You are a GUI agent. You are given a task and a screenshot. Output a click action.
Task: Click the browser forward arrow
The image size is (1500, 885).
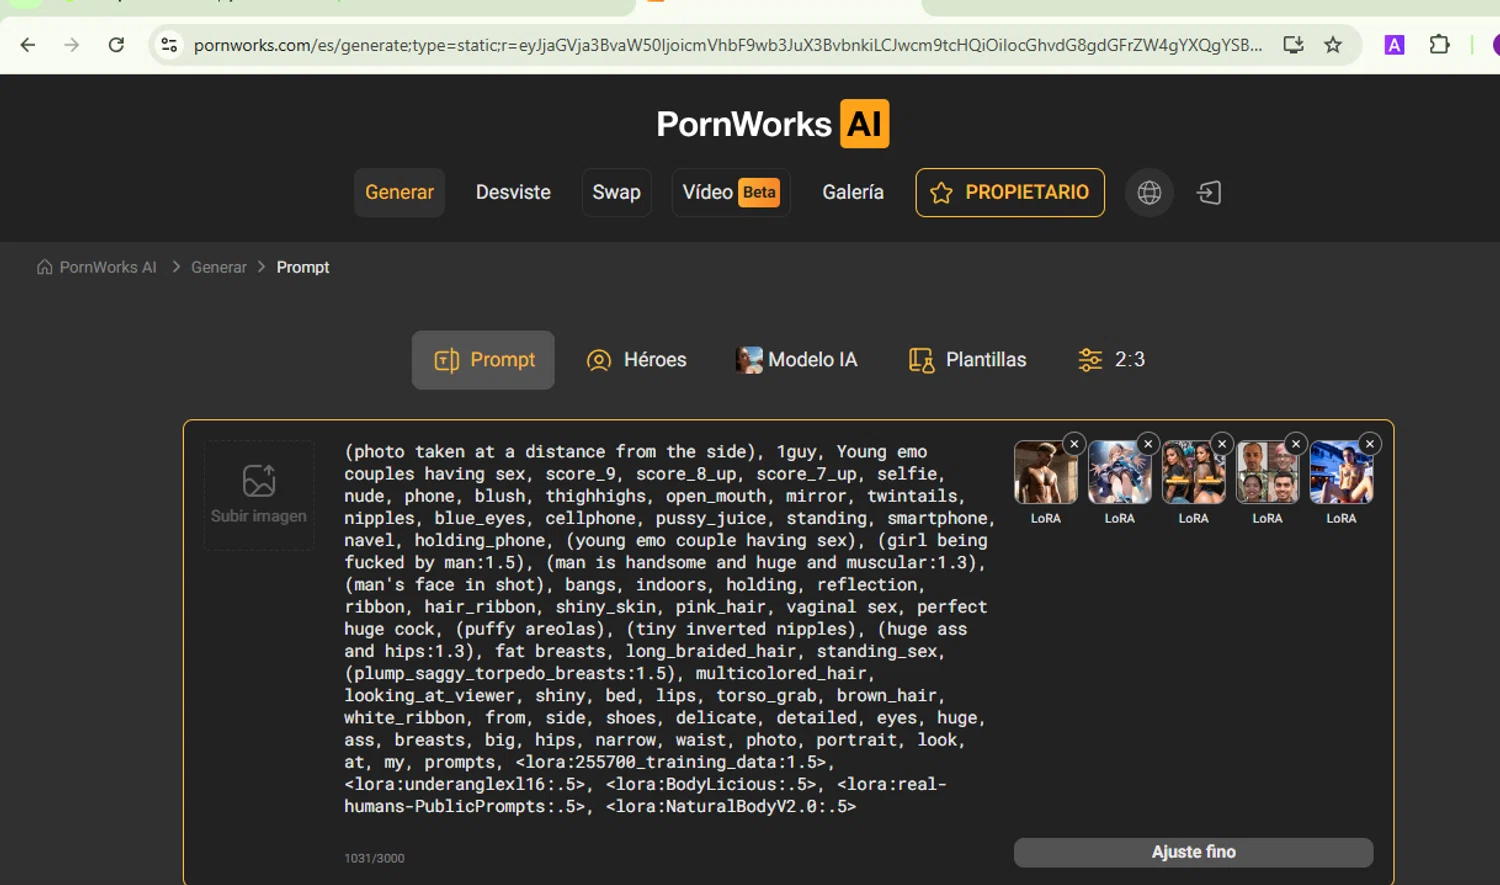(x=72, y=45)
